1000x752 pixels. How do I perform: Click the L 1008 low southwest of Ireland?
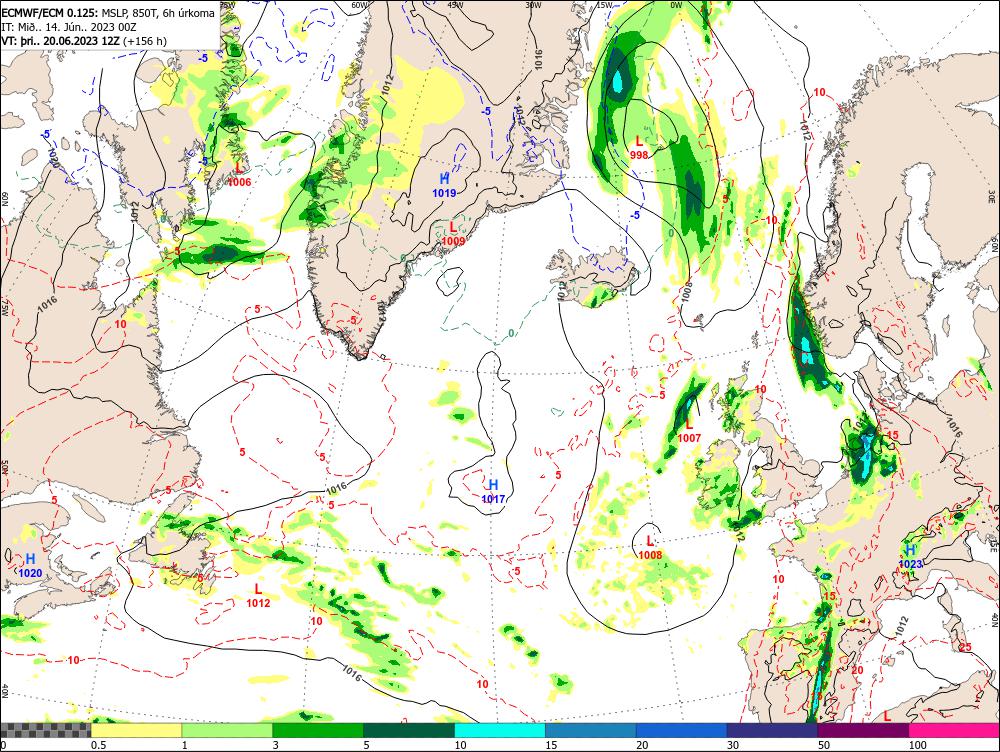pyautogui.click(x=650, y=548)
